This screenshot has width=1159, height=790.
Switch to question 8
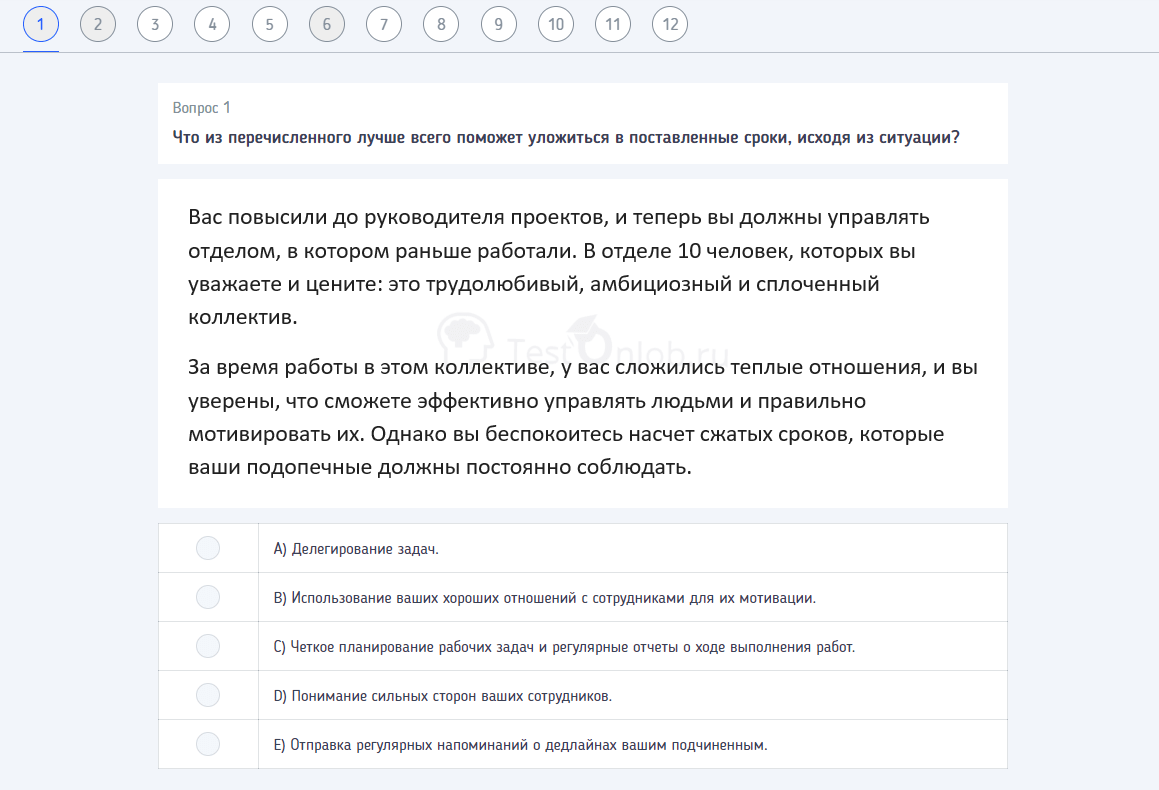[x=441, y=23]
